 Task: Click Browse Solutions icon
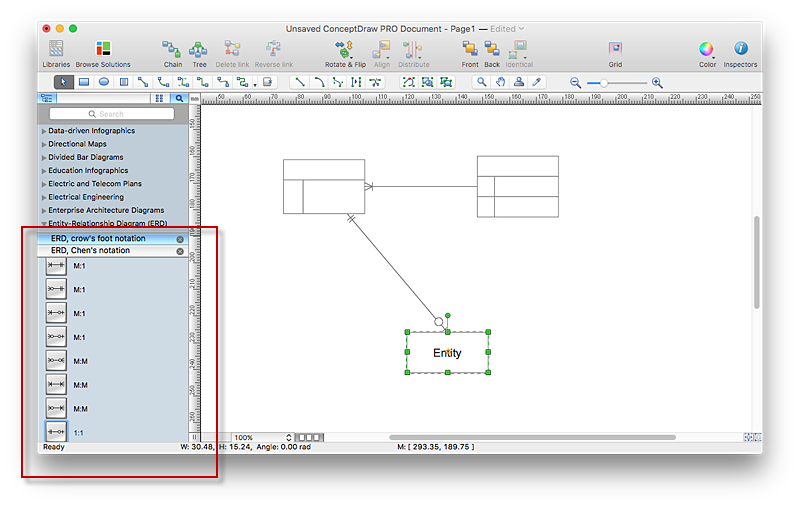click(x=103, y=54)
